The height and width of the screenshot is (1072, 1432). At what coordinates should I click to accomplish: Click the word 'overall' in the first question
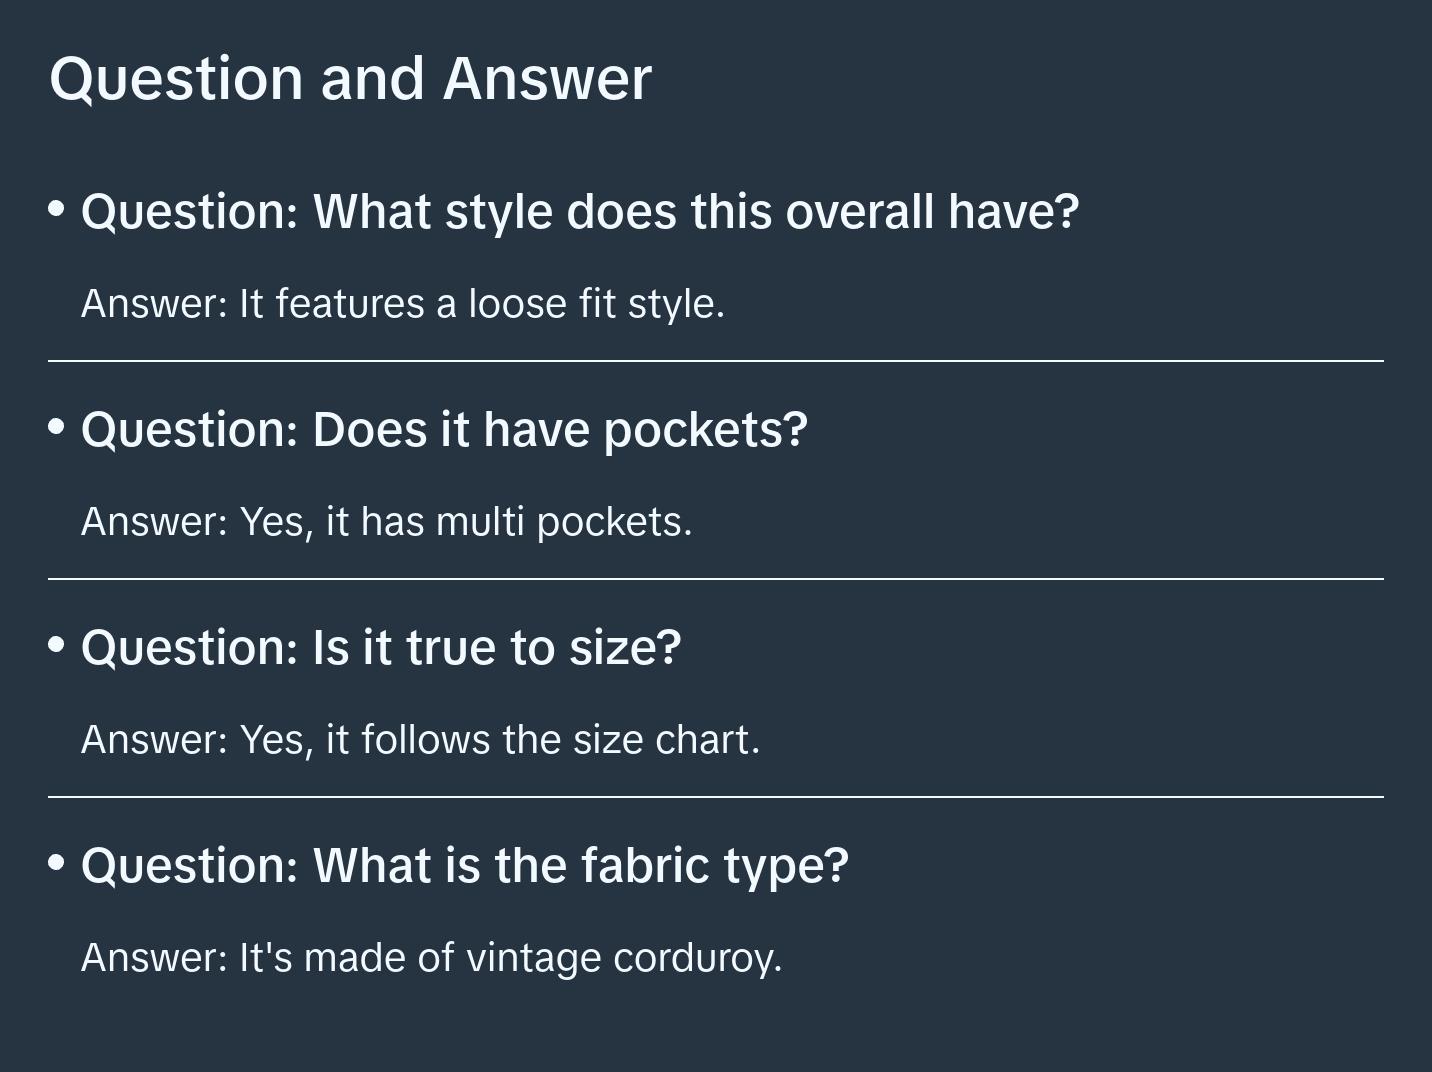(860, 211)
